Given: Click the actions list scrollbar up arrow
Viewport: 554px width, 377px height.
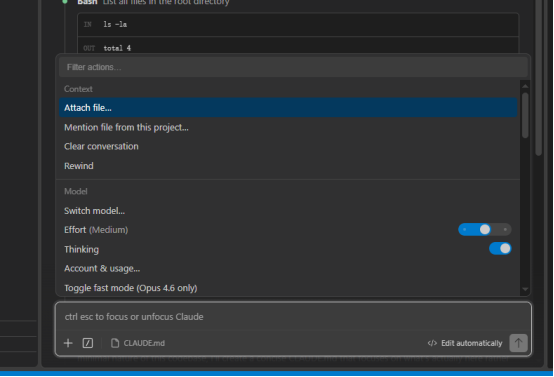Looking at the screenshot, I should click(x=525, y=86).
